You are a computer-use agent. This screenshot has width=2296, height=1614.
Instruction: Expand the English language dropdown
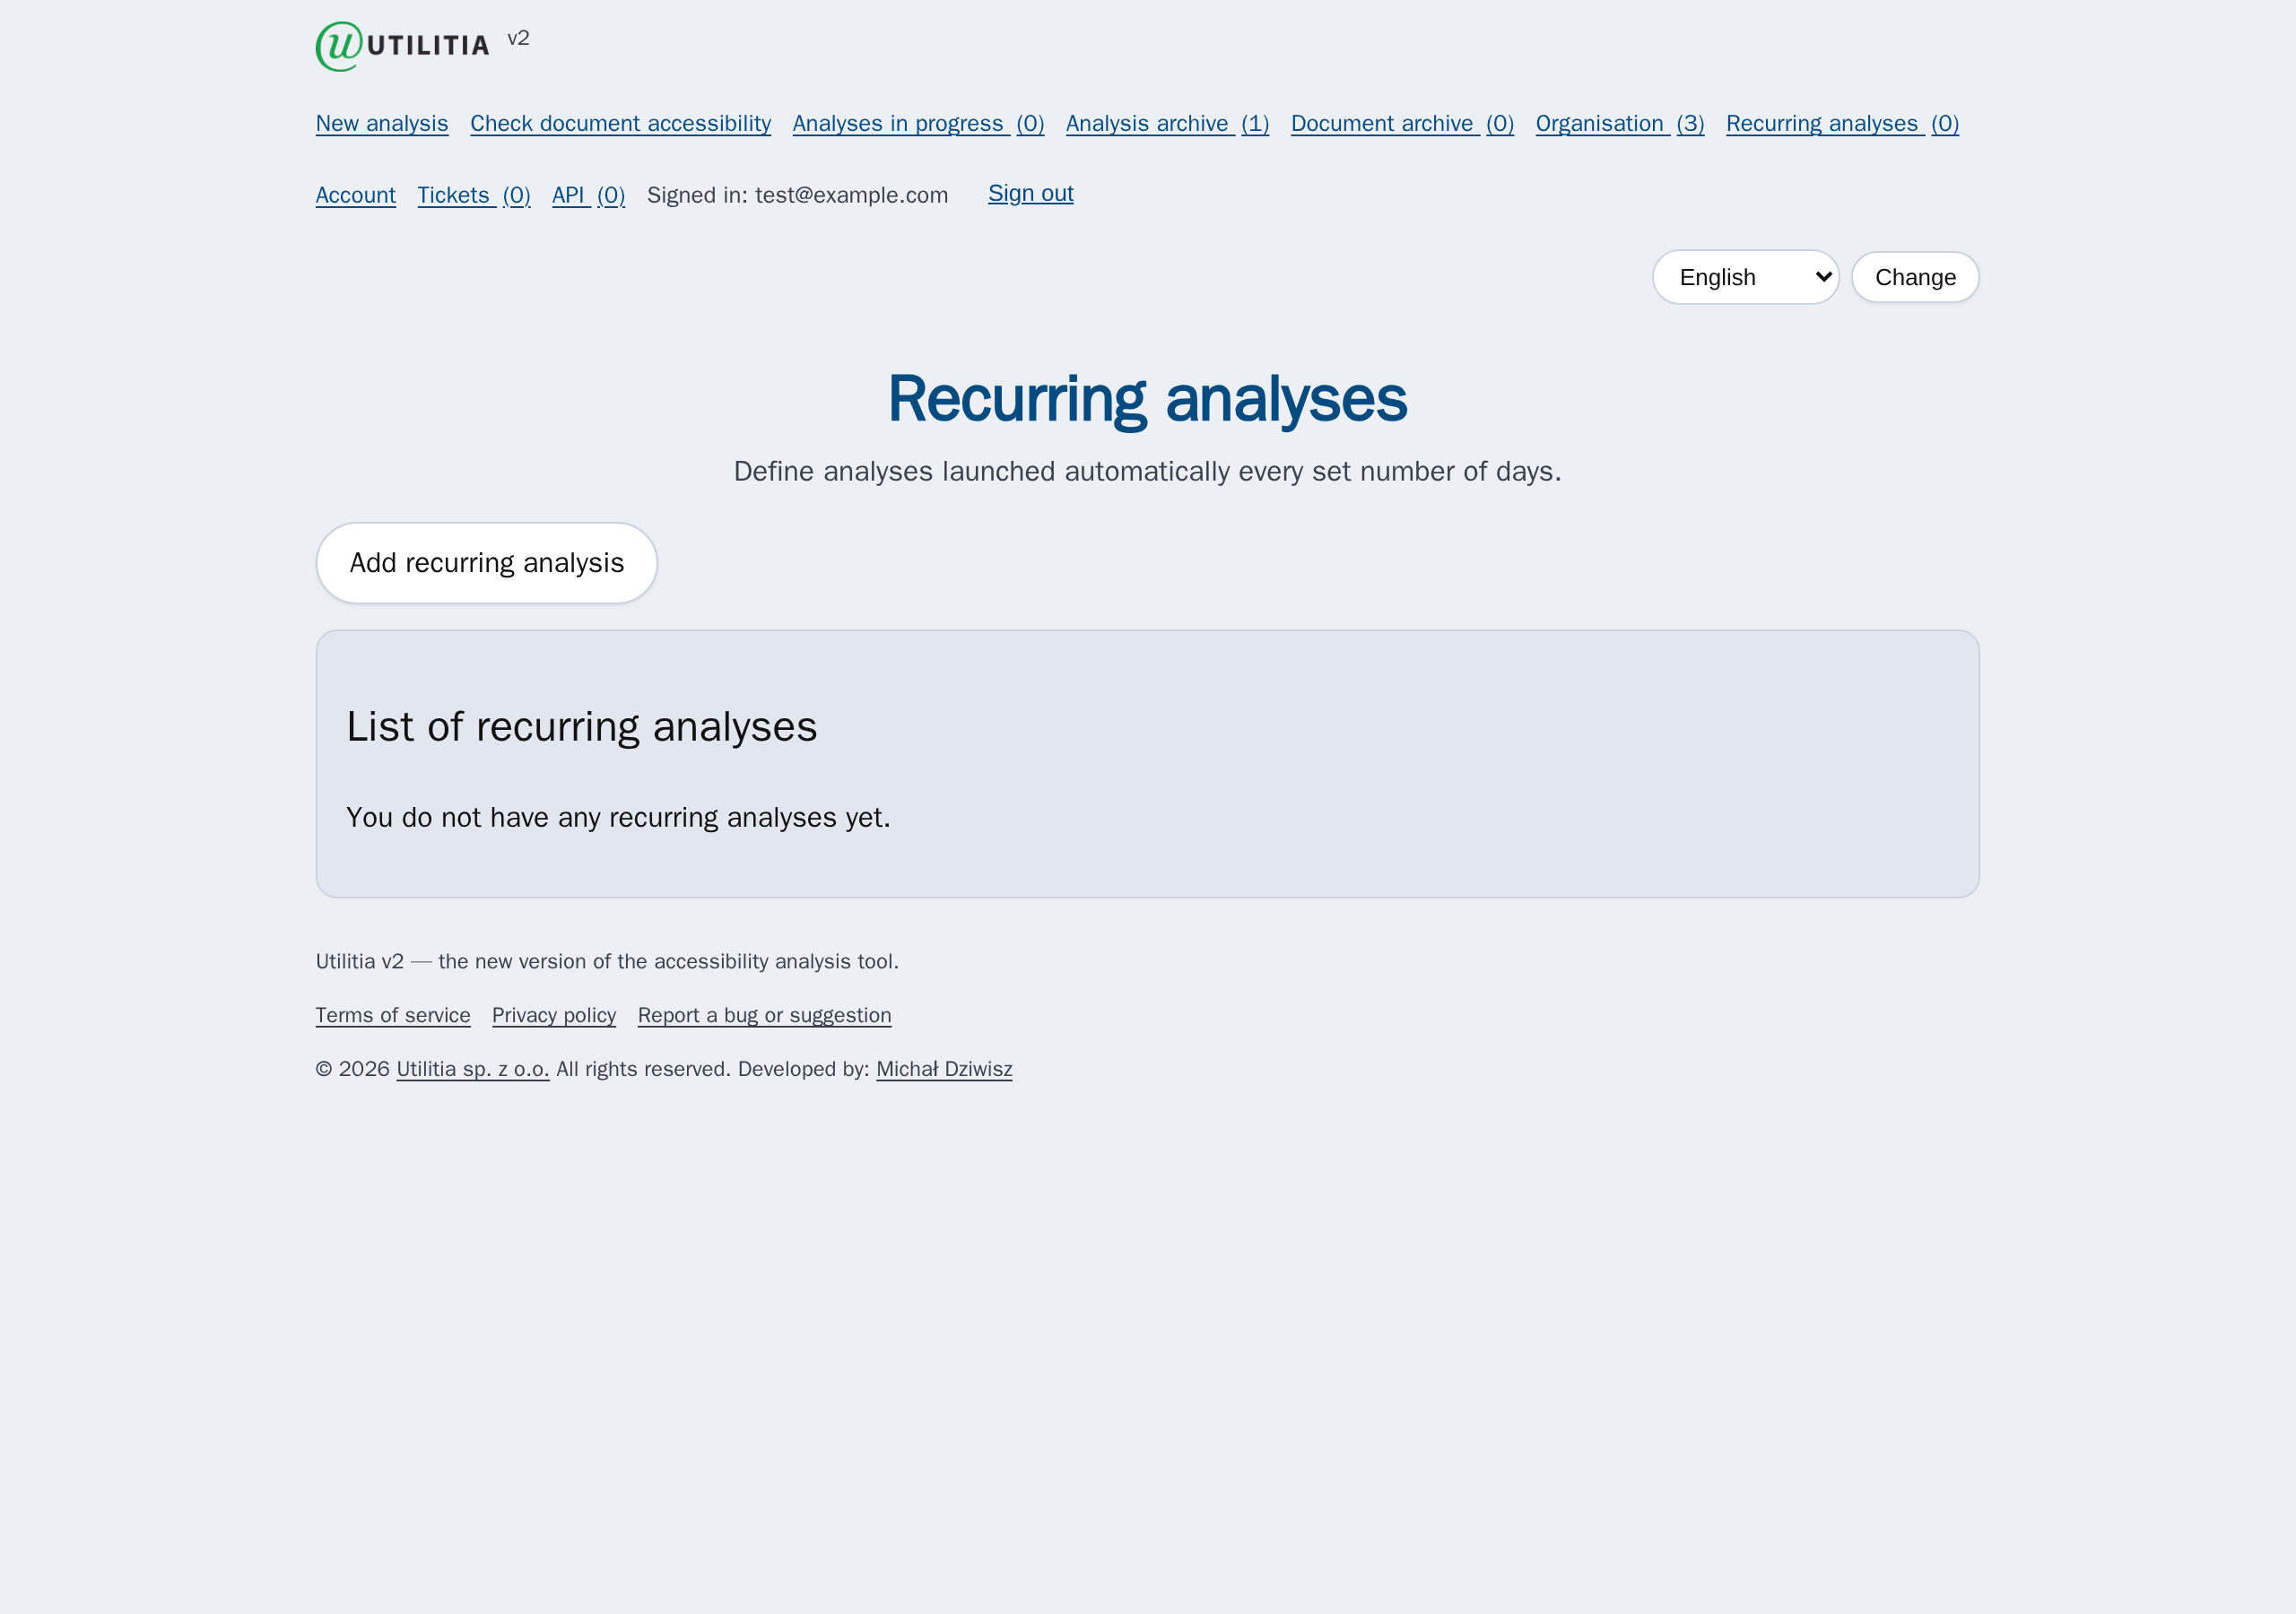point(1745,277)
